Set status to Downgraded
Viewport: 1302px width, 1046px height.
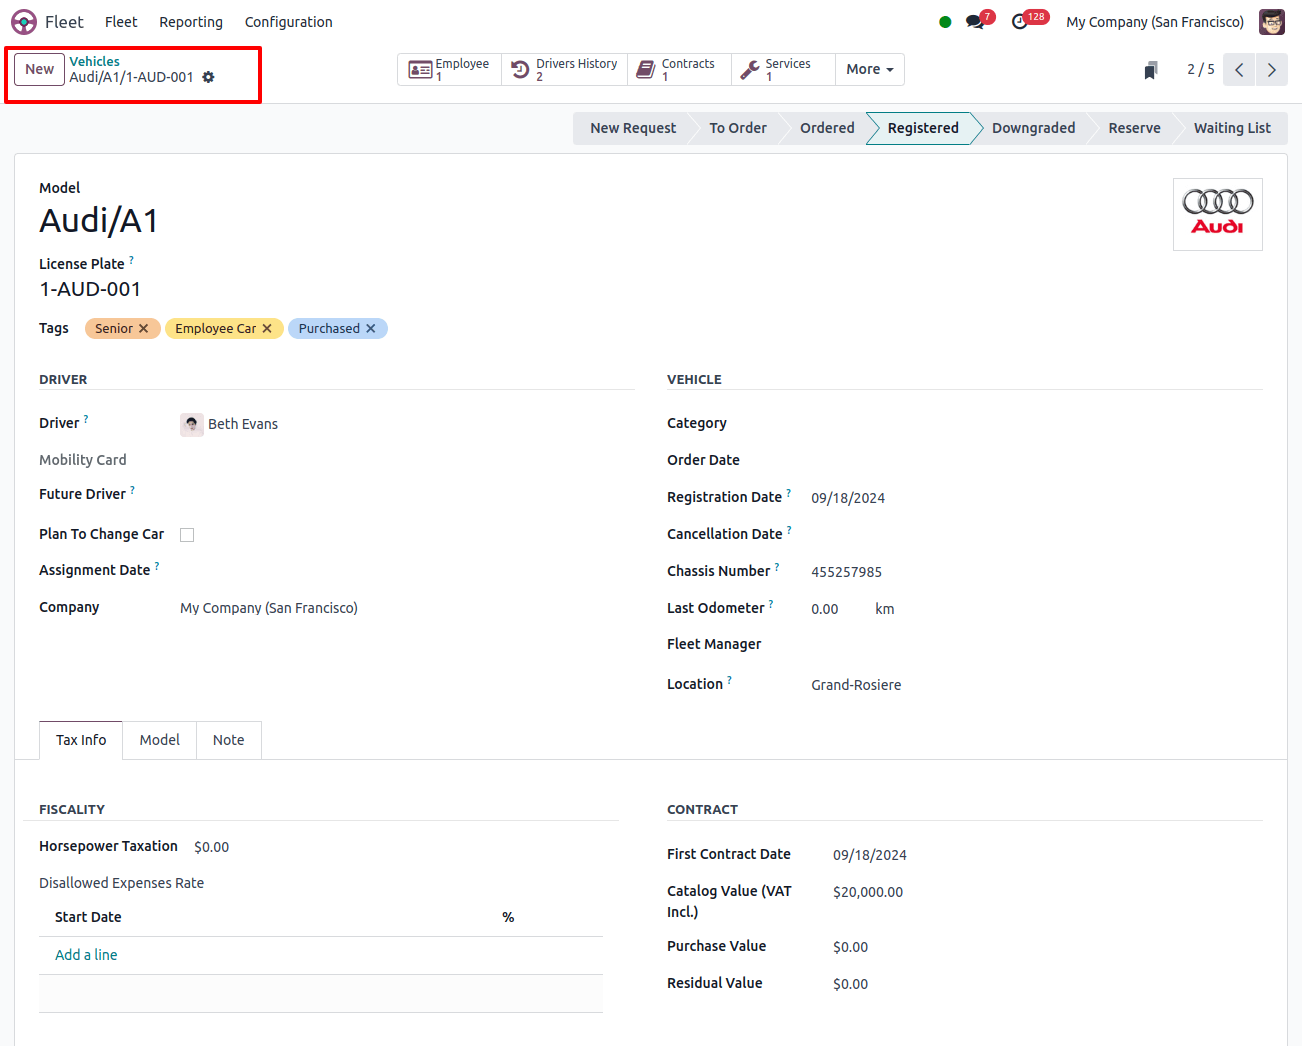click(x=1033, y=128)
